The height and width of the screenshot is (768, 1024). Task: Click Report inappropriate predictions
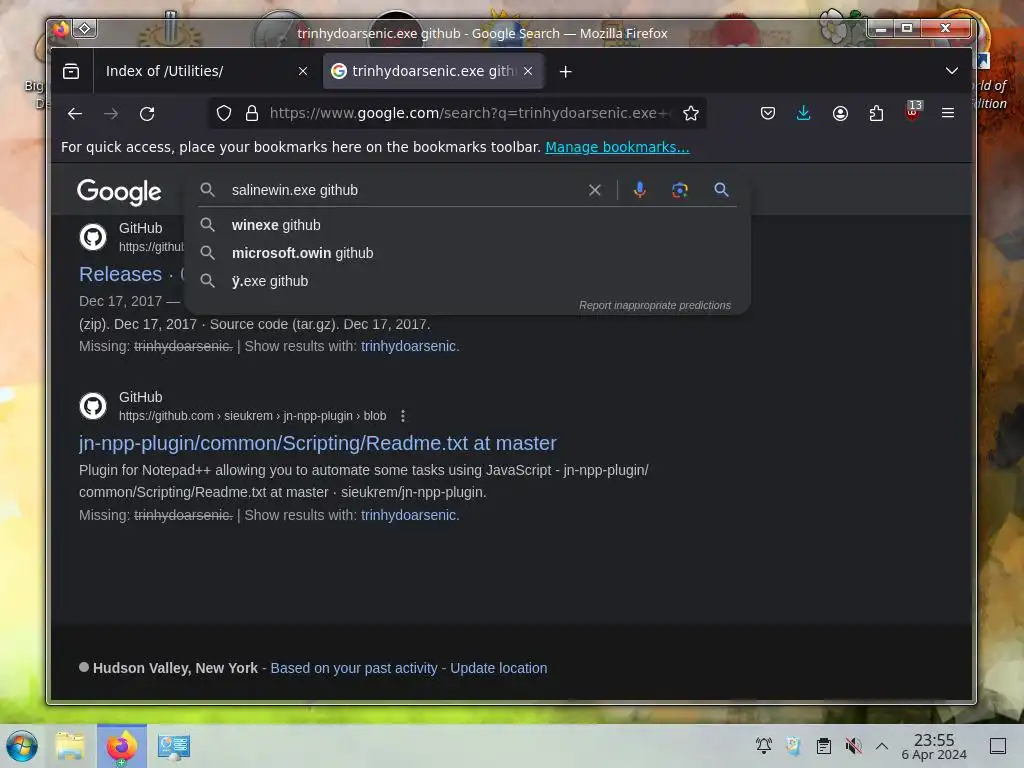[655, 306]
